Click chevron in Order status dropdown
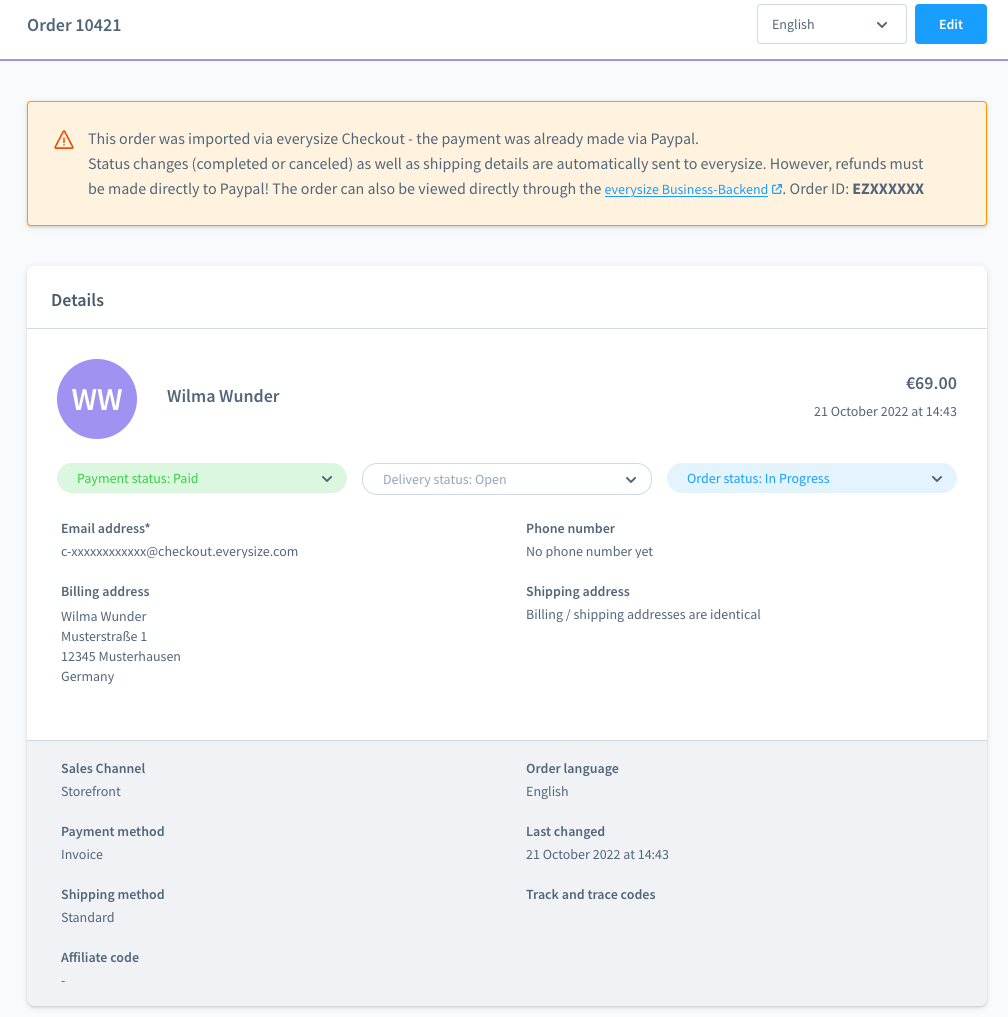Viewport: 1008px width, 1017px height. click(x=937, y=479)
